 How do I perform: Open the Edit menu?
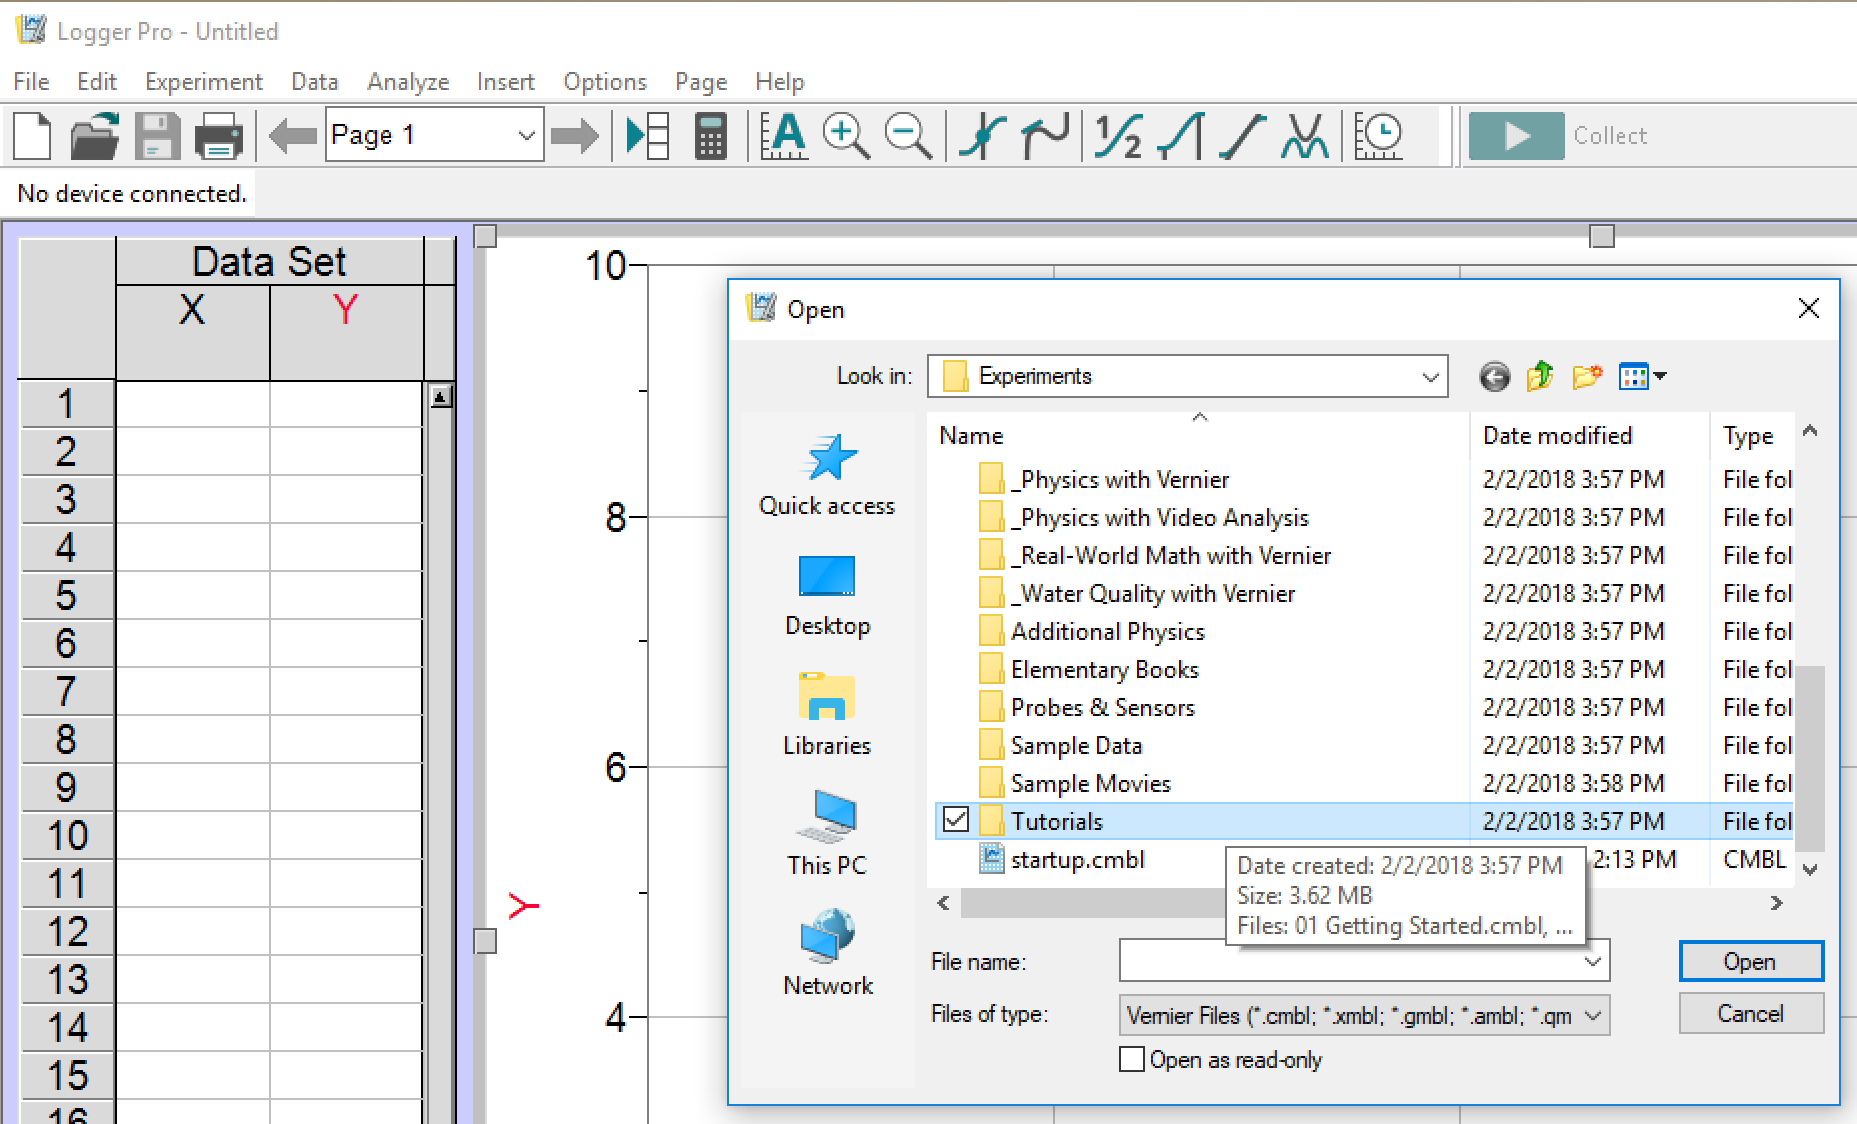click(96, 81)
